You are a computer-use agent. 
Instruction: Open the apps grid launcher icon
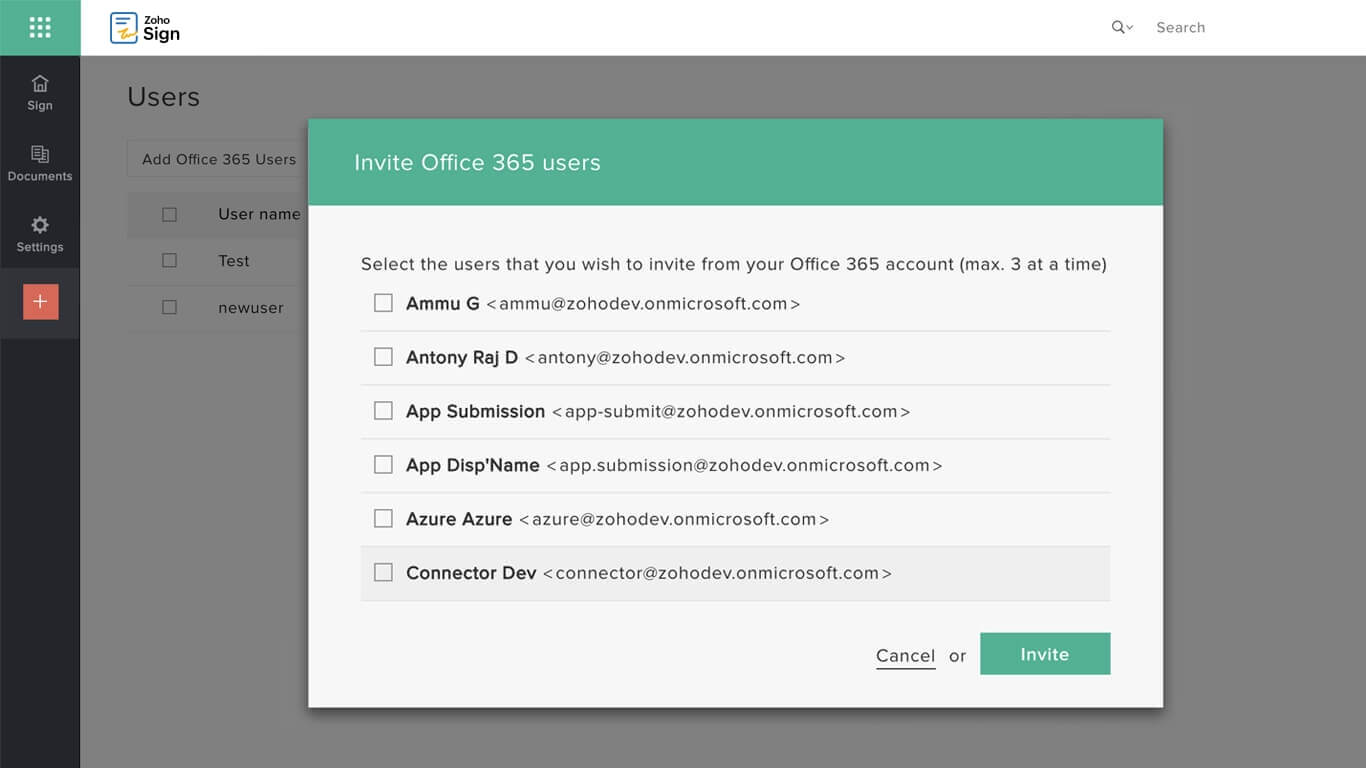40,27
